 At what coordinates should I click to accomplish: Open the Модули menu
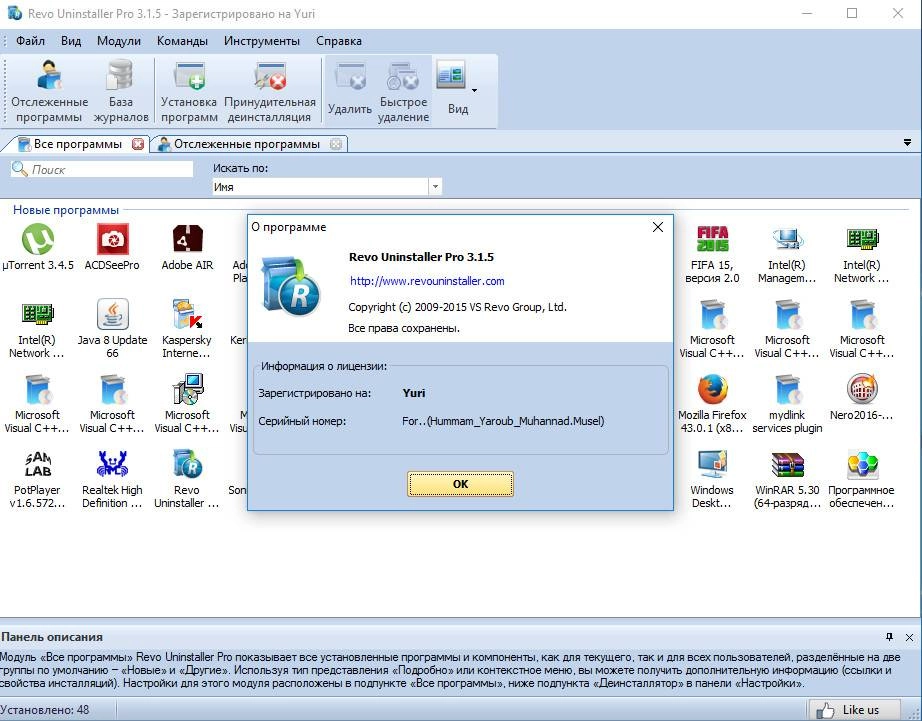click(119, 41)
